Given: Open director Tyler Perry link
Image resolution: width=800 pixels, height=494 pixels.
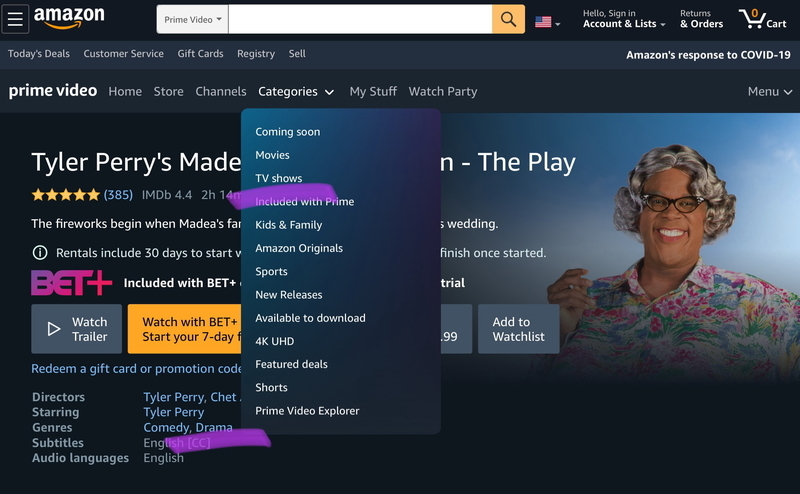Looking at the screenshot, I should [x=174, y=397].
